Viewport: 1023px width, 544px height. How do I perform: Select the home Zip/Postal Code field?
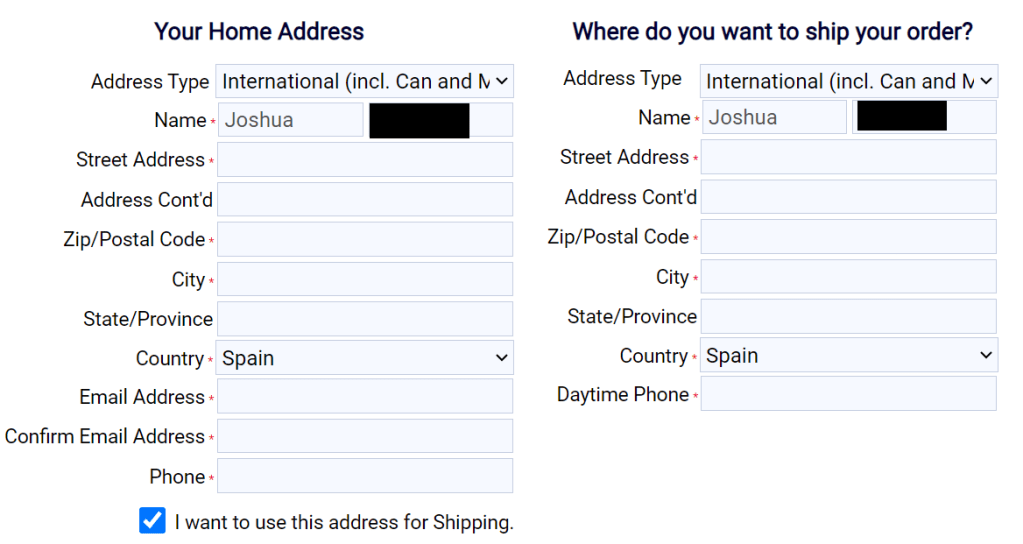[364, 240]
